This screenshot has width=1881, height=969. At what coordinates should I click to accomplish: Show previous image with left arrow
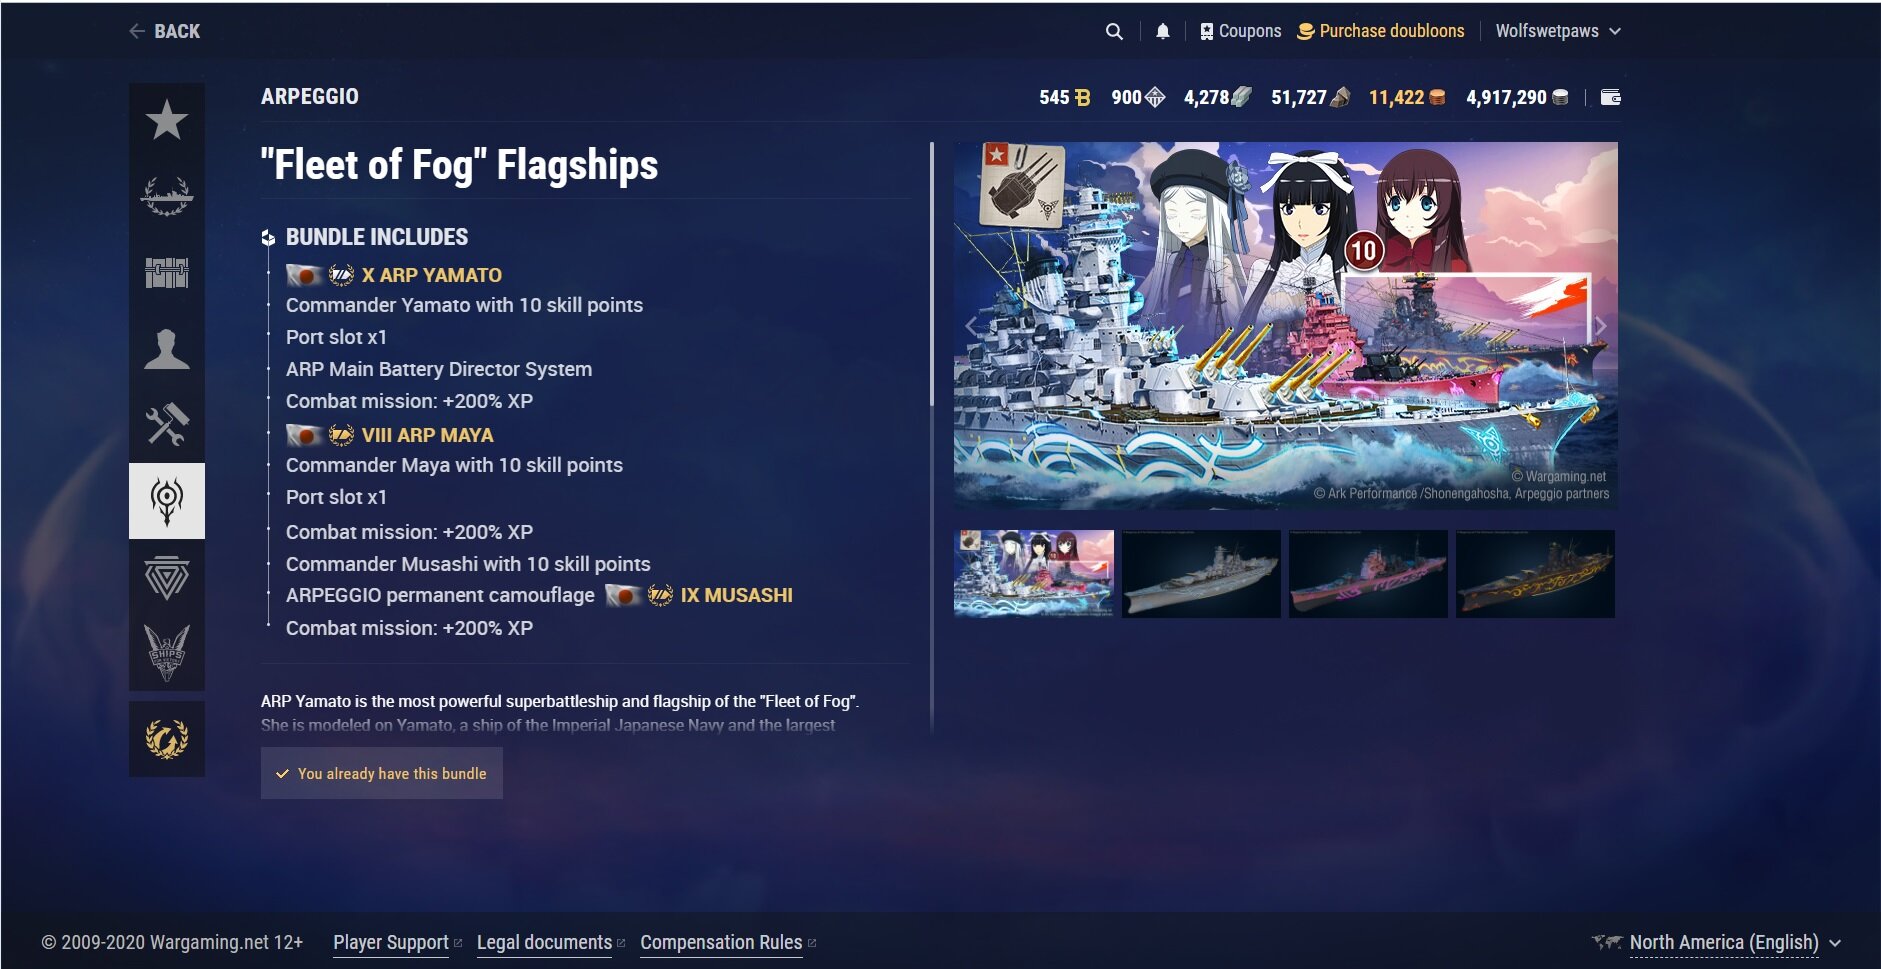coord(971,326)
